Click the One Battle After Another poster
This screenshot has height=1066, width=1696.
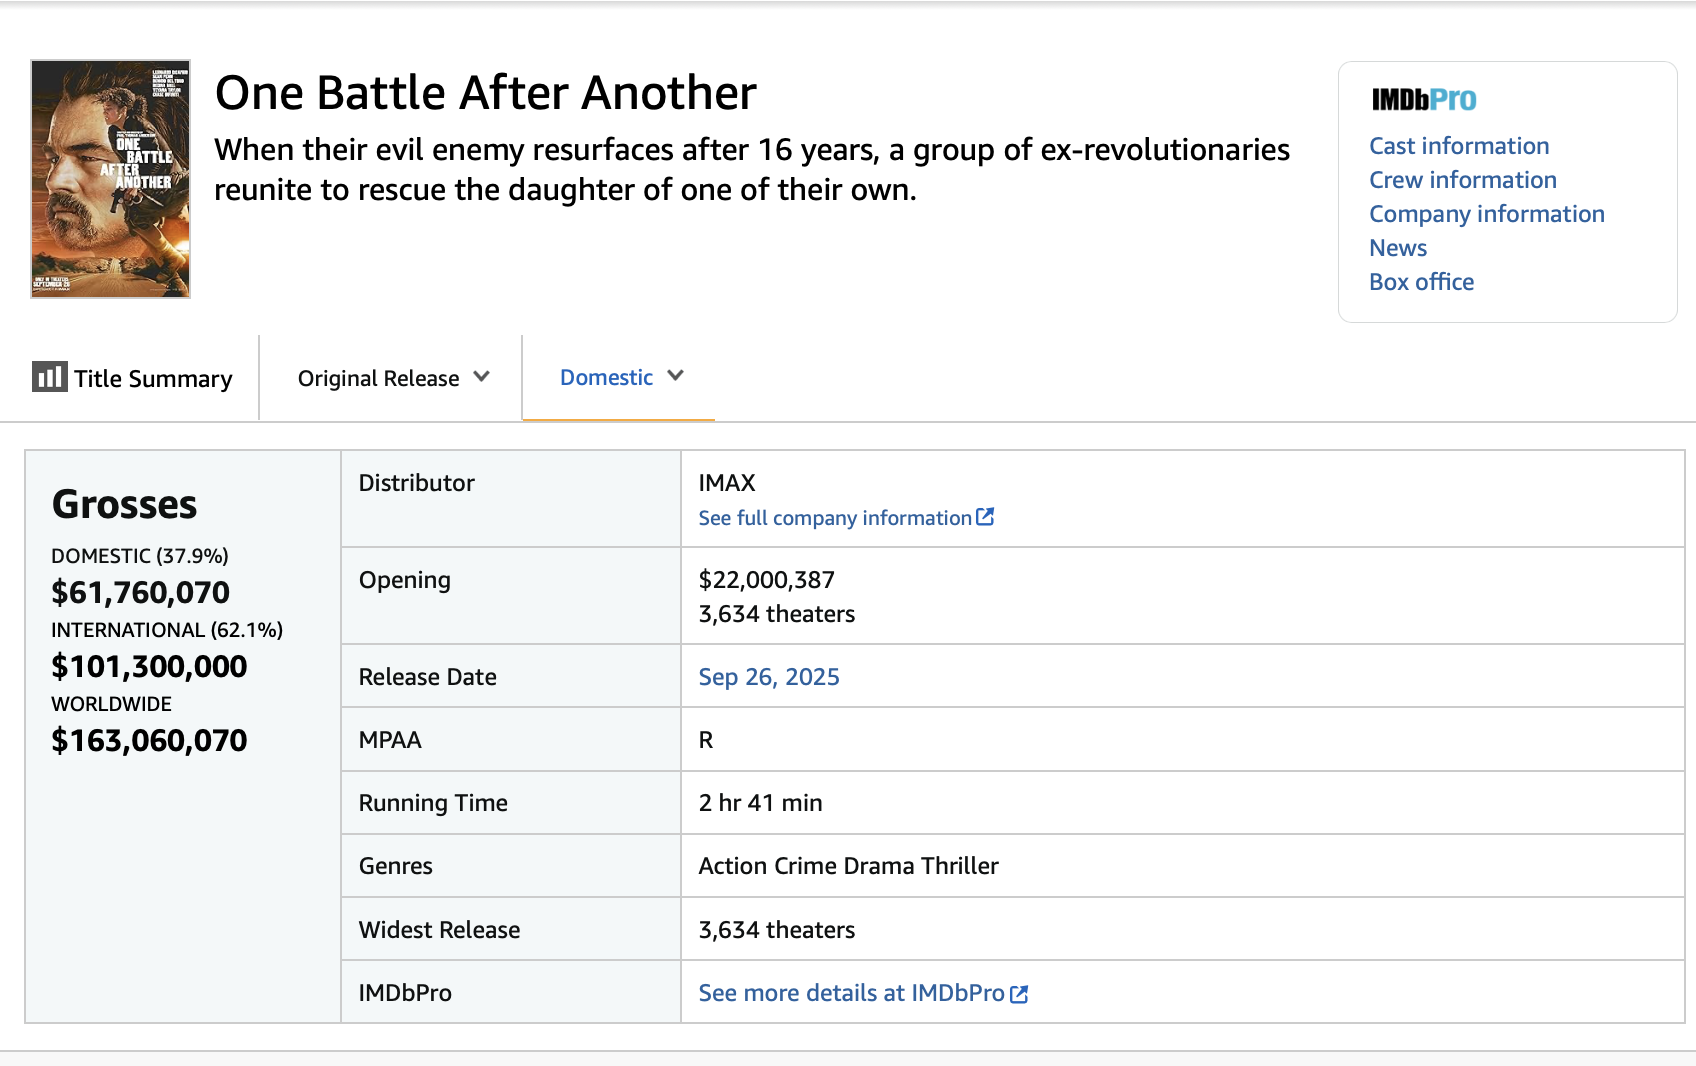pyautogui.click(x=110, y=179)
